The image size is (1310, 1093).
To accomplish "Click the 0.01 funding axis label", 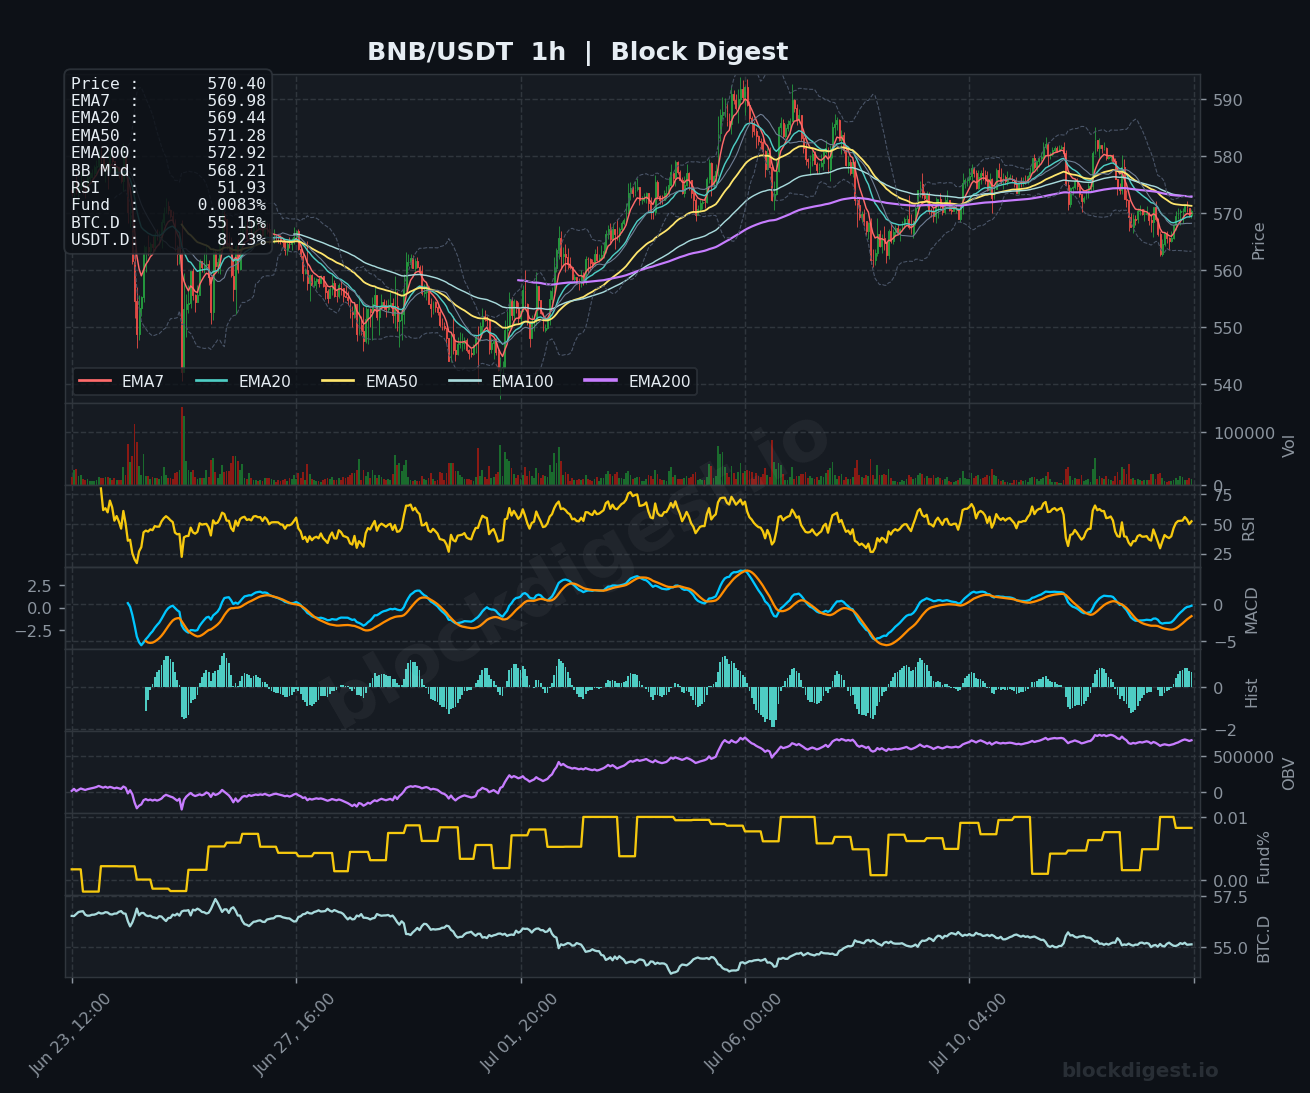I will [1231, 818].
